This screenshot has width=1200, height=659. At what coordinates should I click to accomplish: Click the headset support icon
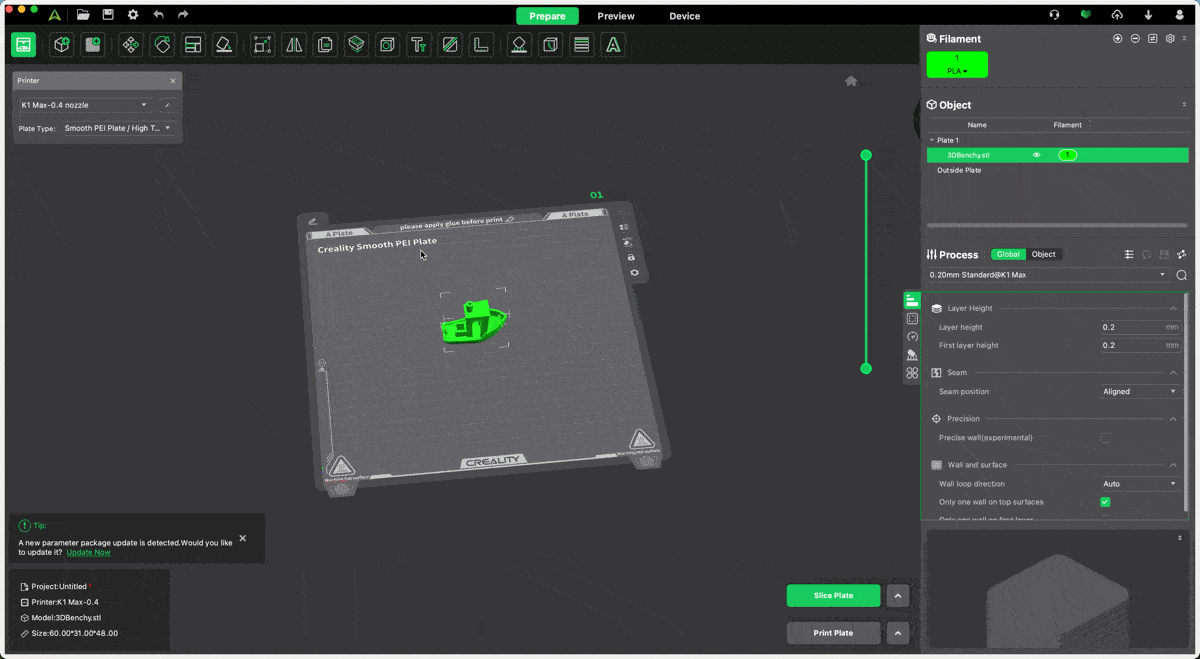pos(1054,15)
